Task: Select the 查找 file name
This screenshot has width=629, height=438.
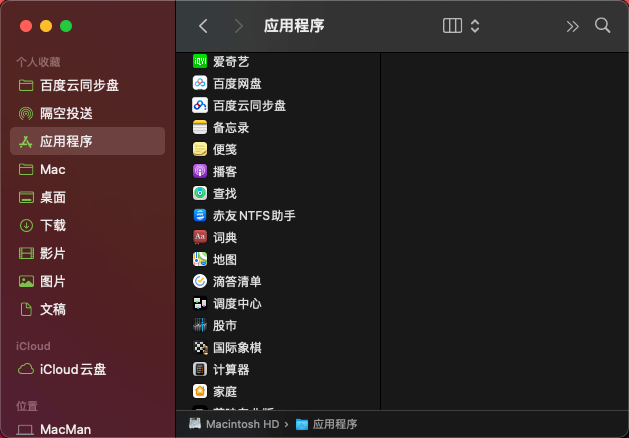Action: pos(225,194)
